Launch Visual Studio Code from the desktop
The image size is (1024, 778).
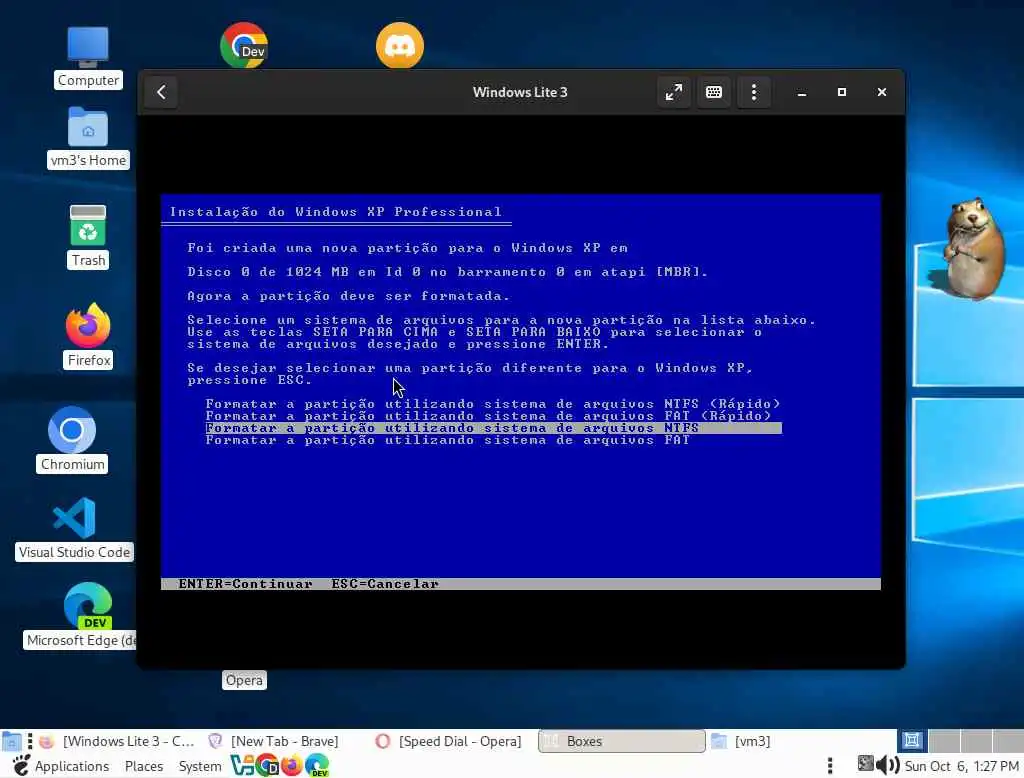pos(74,528)
